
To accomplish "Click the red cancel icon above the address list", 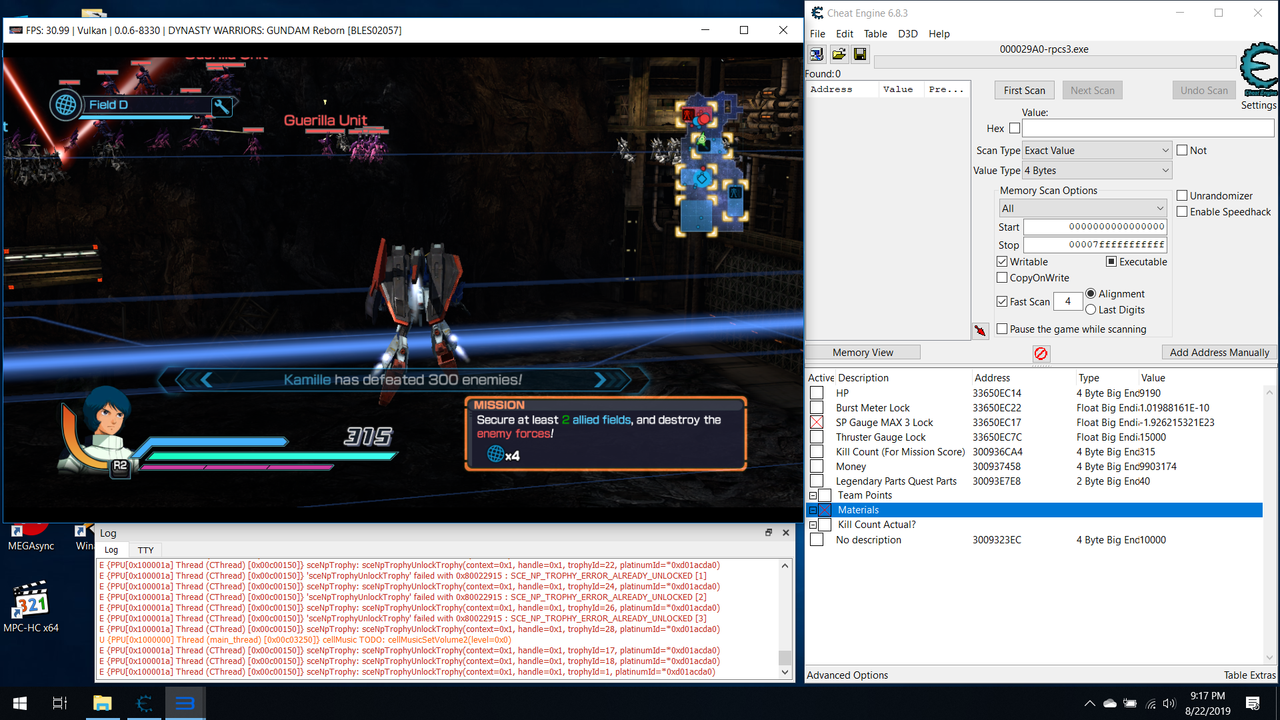I will pyautogui.click(x=1041, y=353).
